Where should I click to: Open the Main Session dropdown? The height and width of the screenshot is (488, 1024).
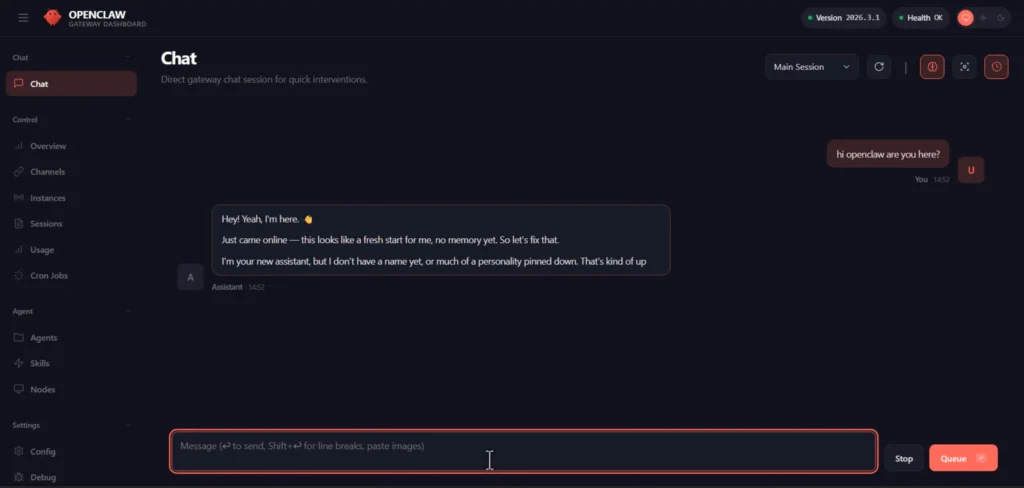click(x=812, y=67)
